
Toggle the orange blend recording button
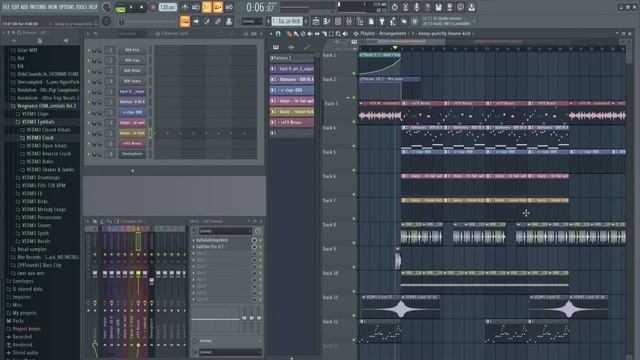pos(218,7)
